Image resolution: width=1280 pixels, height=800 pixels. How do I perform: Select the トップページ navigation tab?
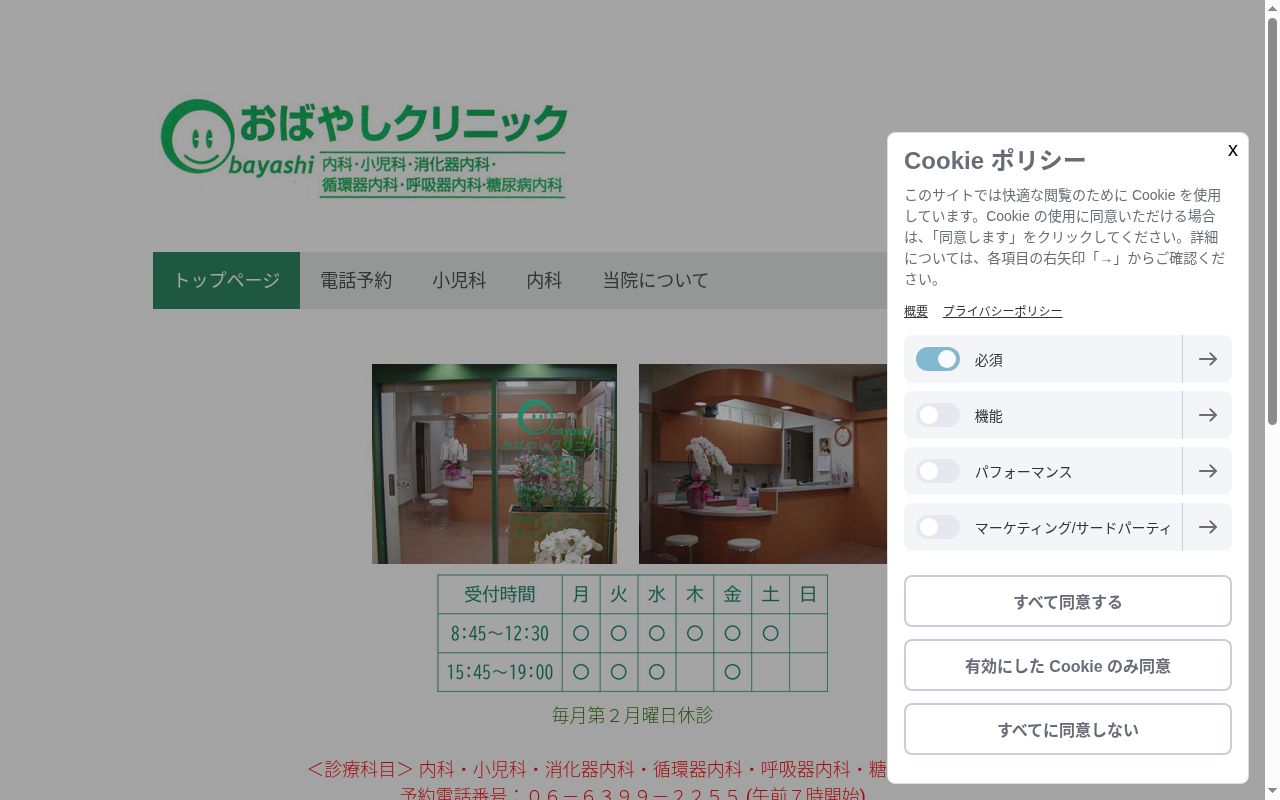coord(226,280)
